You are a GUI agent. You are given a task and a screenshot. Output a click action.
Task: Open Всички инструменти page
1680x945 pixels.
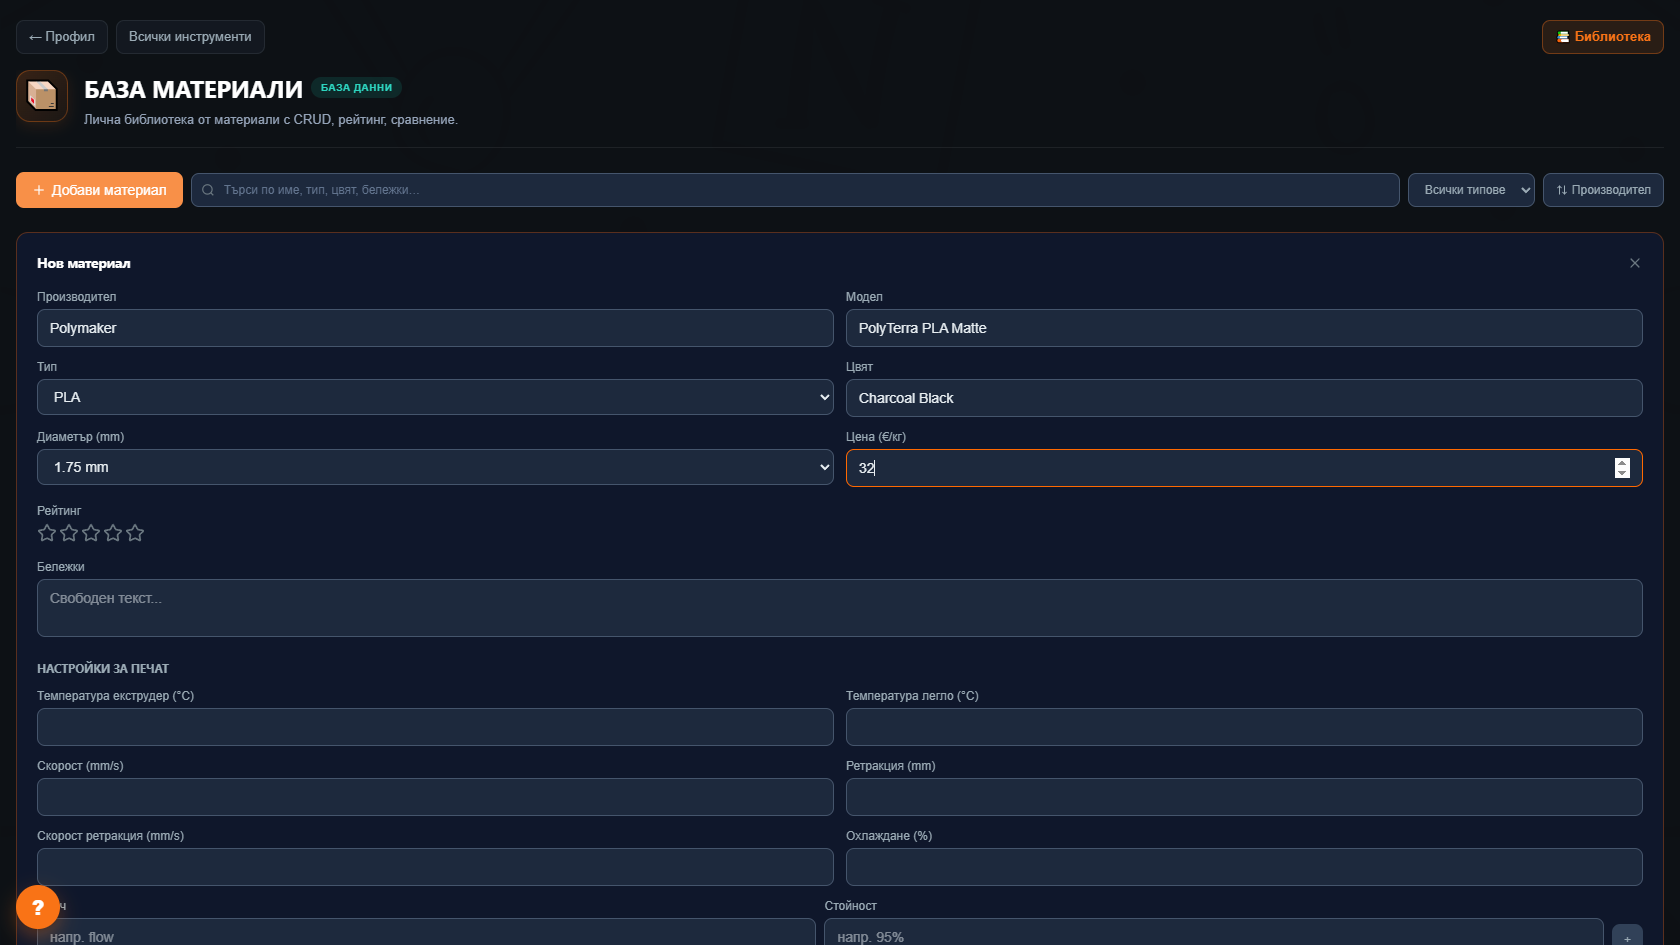[x=190, y=37]
